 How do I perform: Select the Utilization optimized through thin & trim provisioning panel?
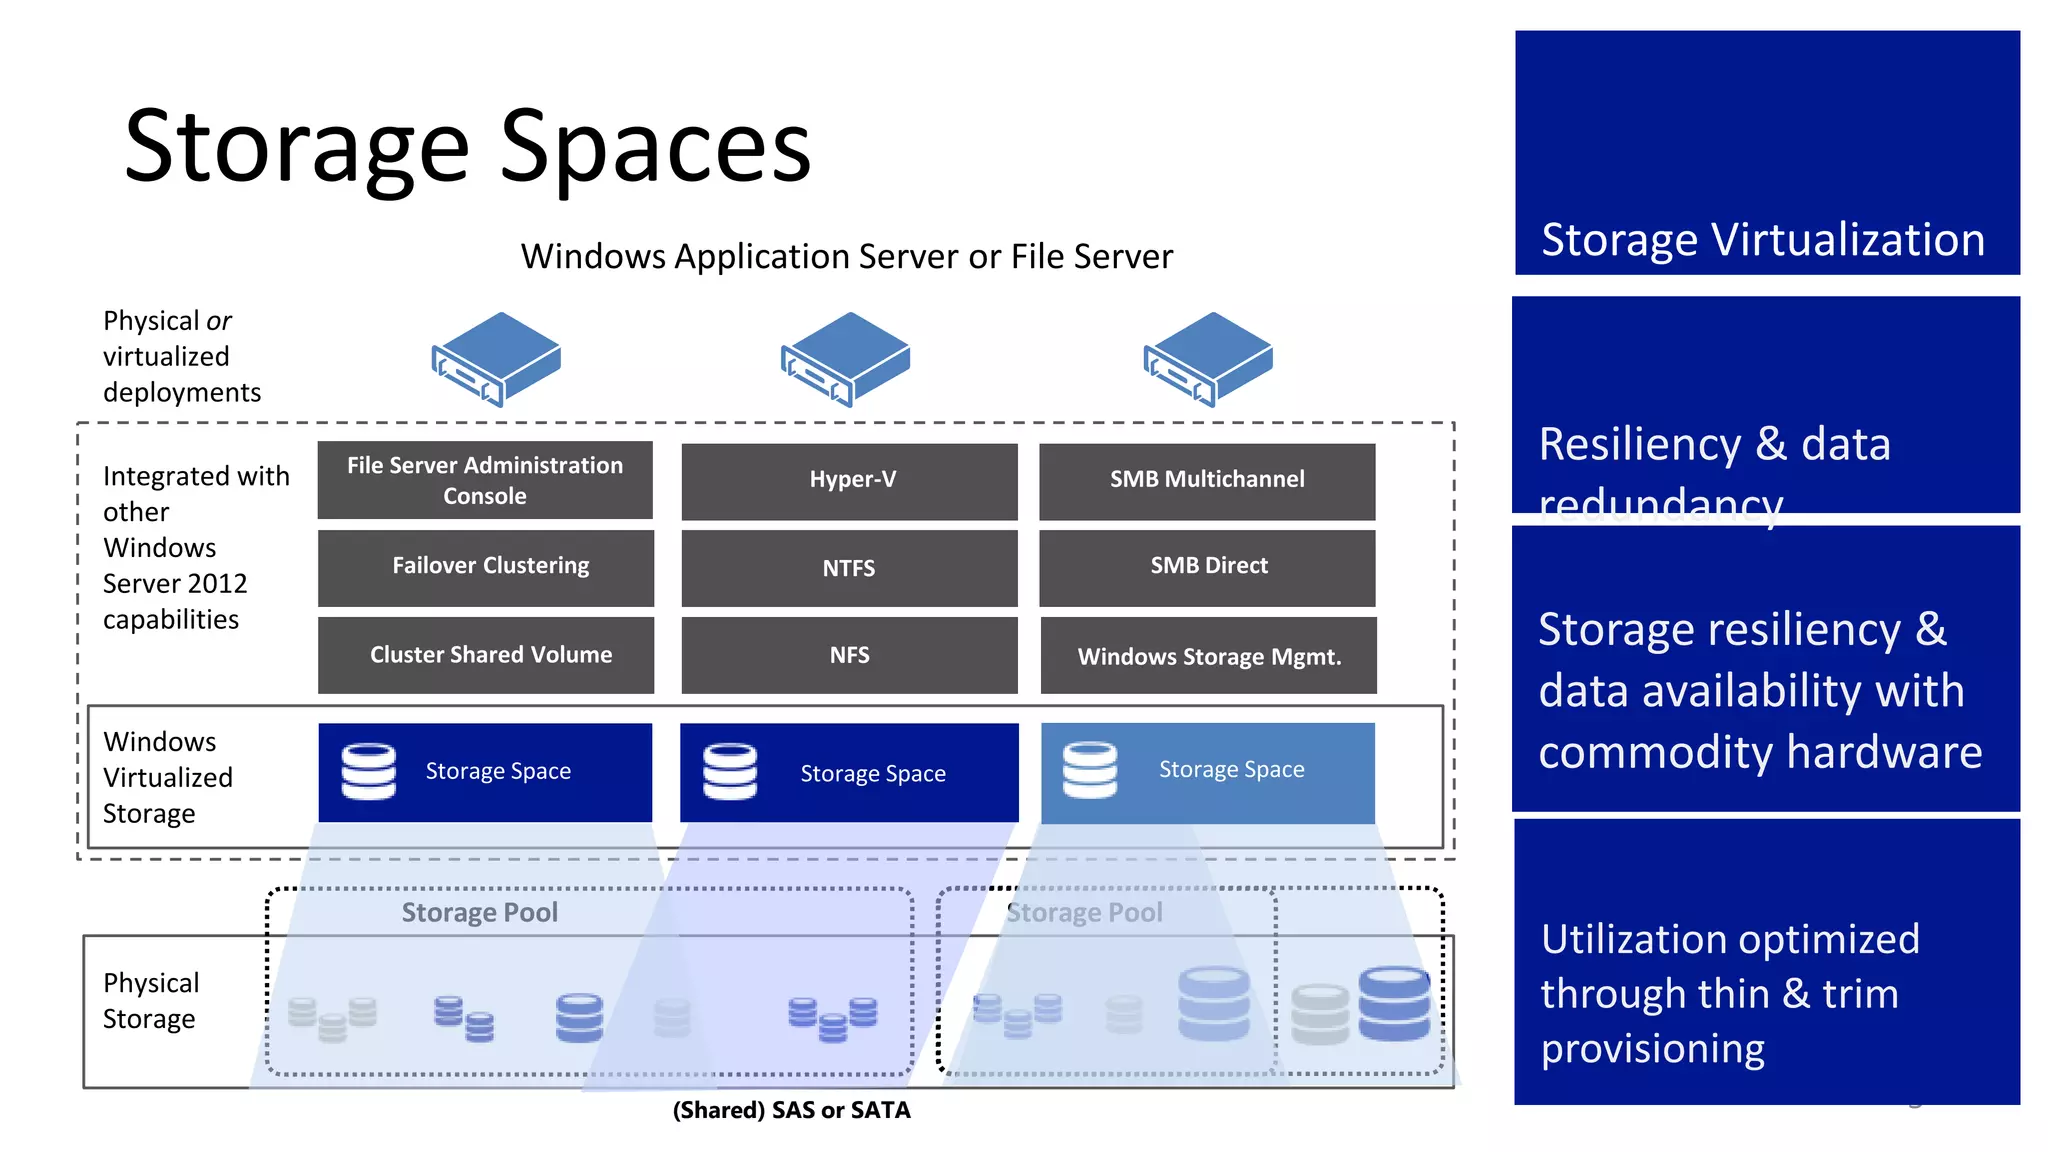pyautogui.click(x=1767, y=962)
